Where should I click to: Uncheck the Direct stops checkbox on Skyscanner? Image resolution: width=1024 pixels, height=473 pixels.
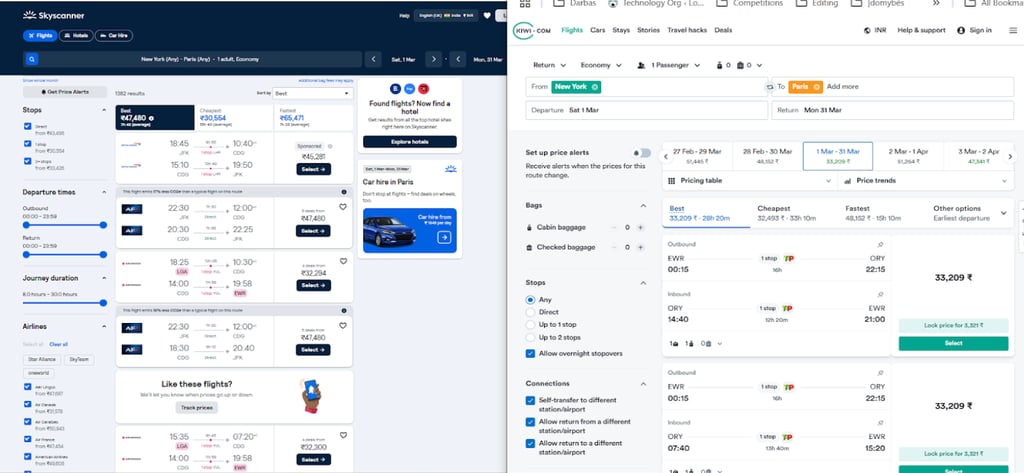point(27,127)
